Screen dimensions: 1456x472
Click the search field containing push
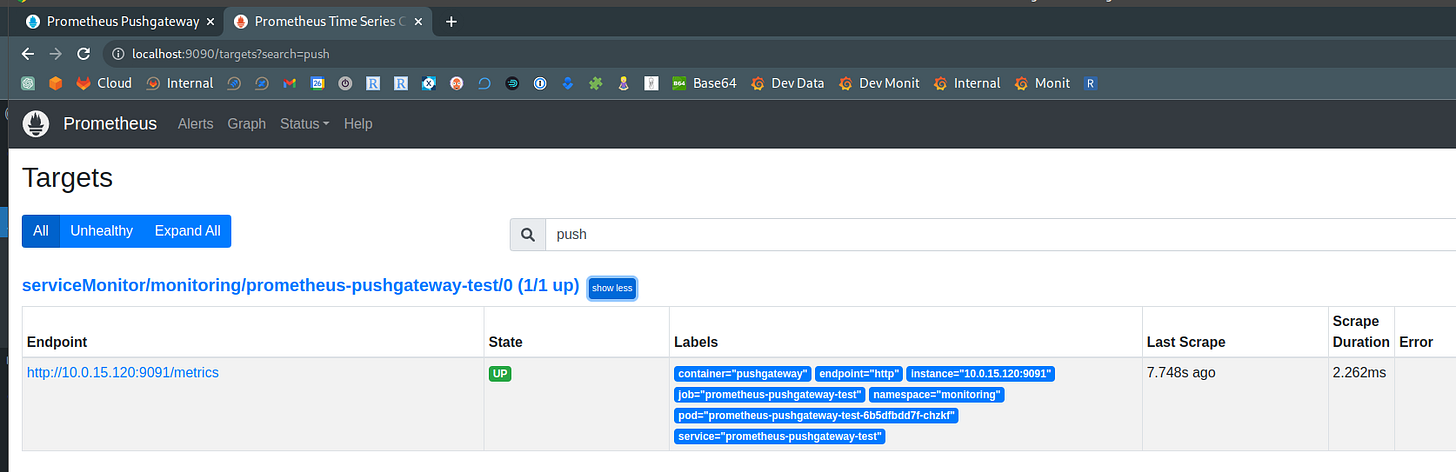(x=1000, y=234)
